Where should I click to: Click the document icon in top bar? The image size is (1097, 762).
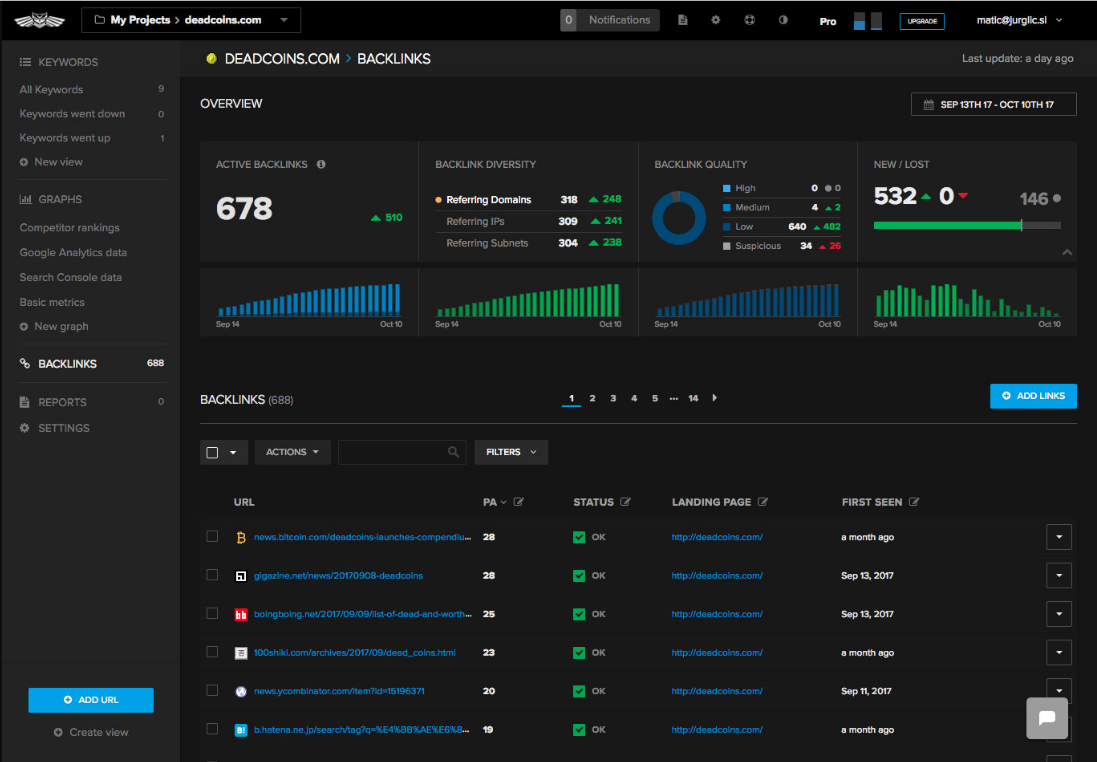[x=683, y=20]
